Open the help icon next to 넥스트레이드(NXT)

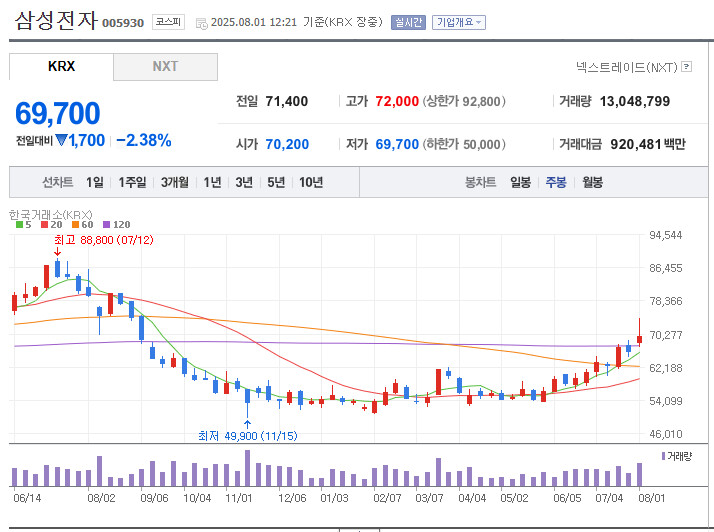point(687,67)
